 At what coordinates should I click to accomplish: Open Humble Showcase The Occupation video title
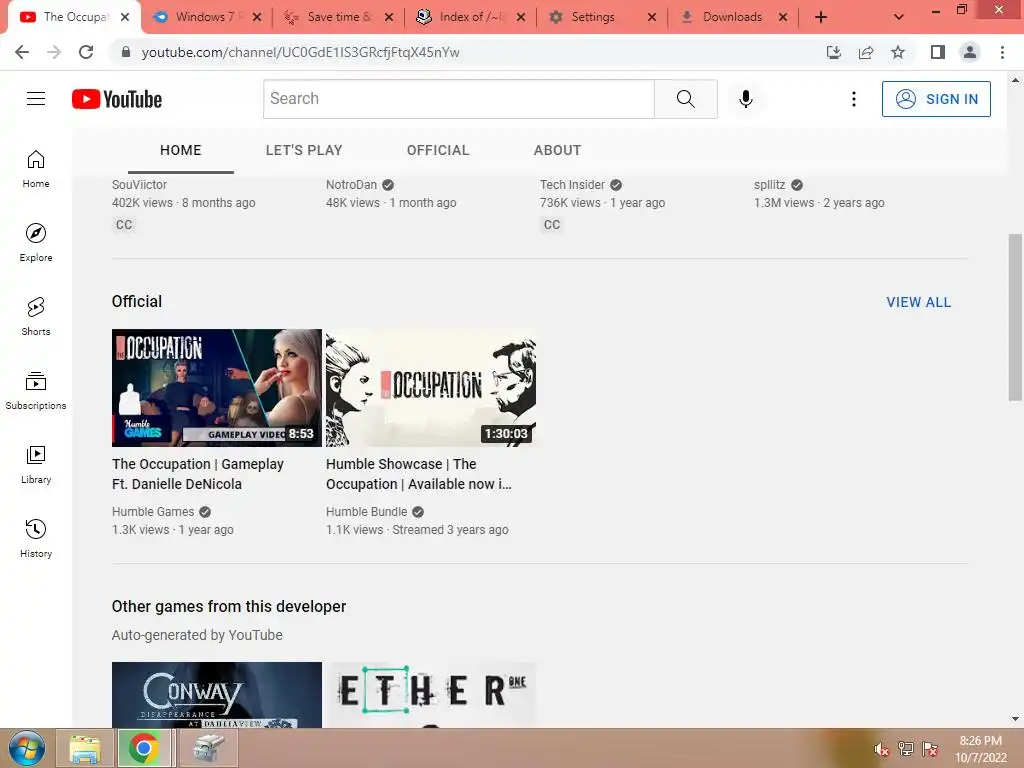(419, 474)
